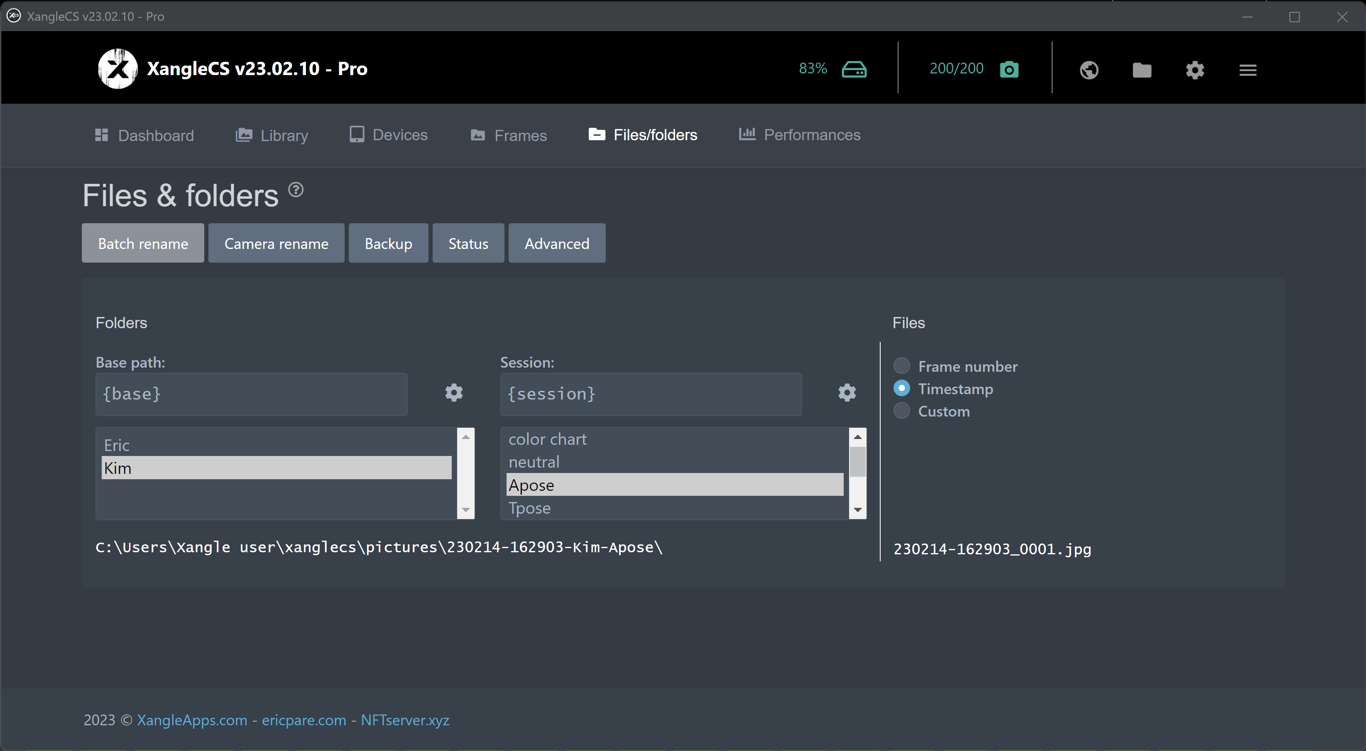The height and width of the screenshot is (751, 1366).
Task: Open the hamburger menu icon
Action: pyautogui.click(x=1248, y=70)
